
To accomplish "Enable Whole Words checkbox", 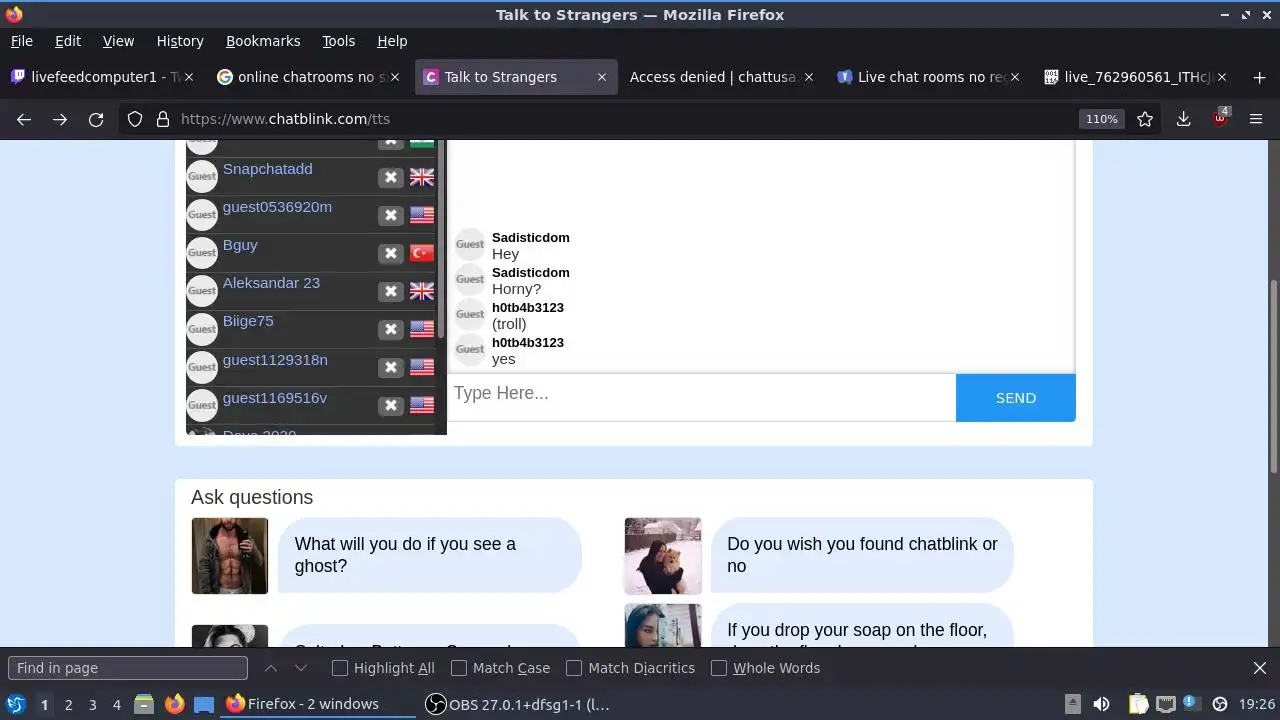I will point(719,668).
